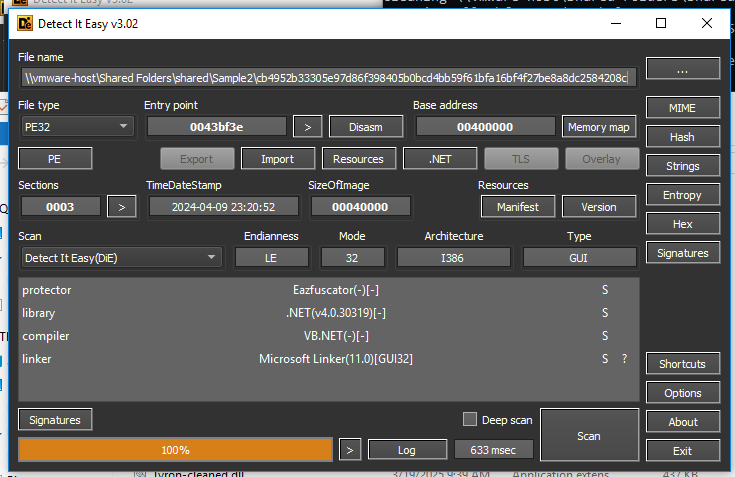Select the compiler VB.NET result row
The width and height of the screenshot is (735, 477).
328,336
